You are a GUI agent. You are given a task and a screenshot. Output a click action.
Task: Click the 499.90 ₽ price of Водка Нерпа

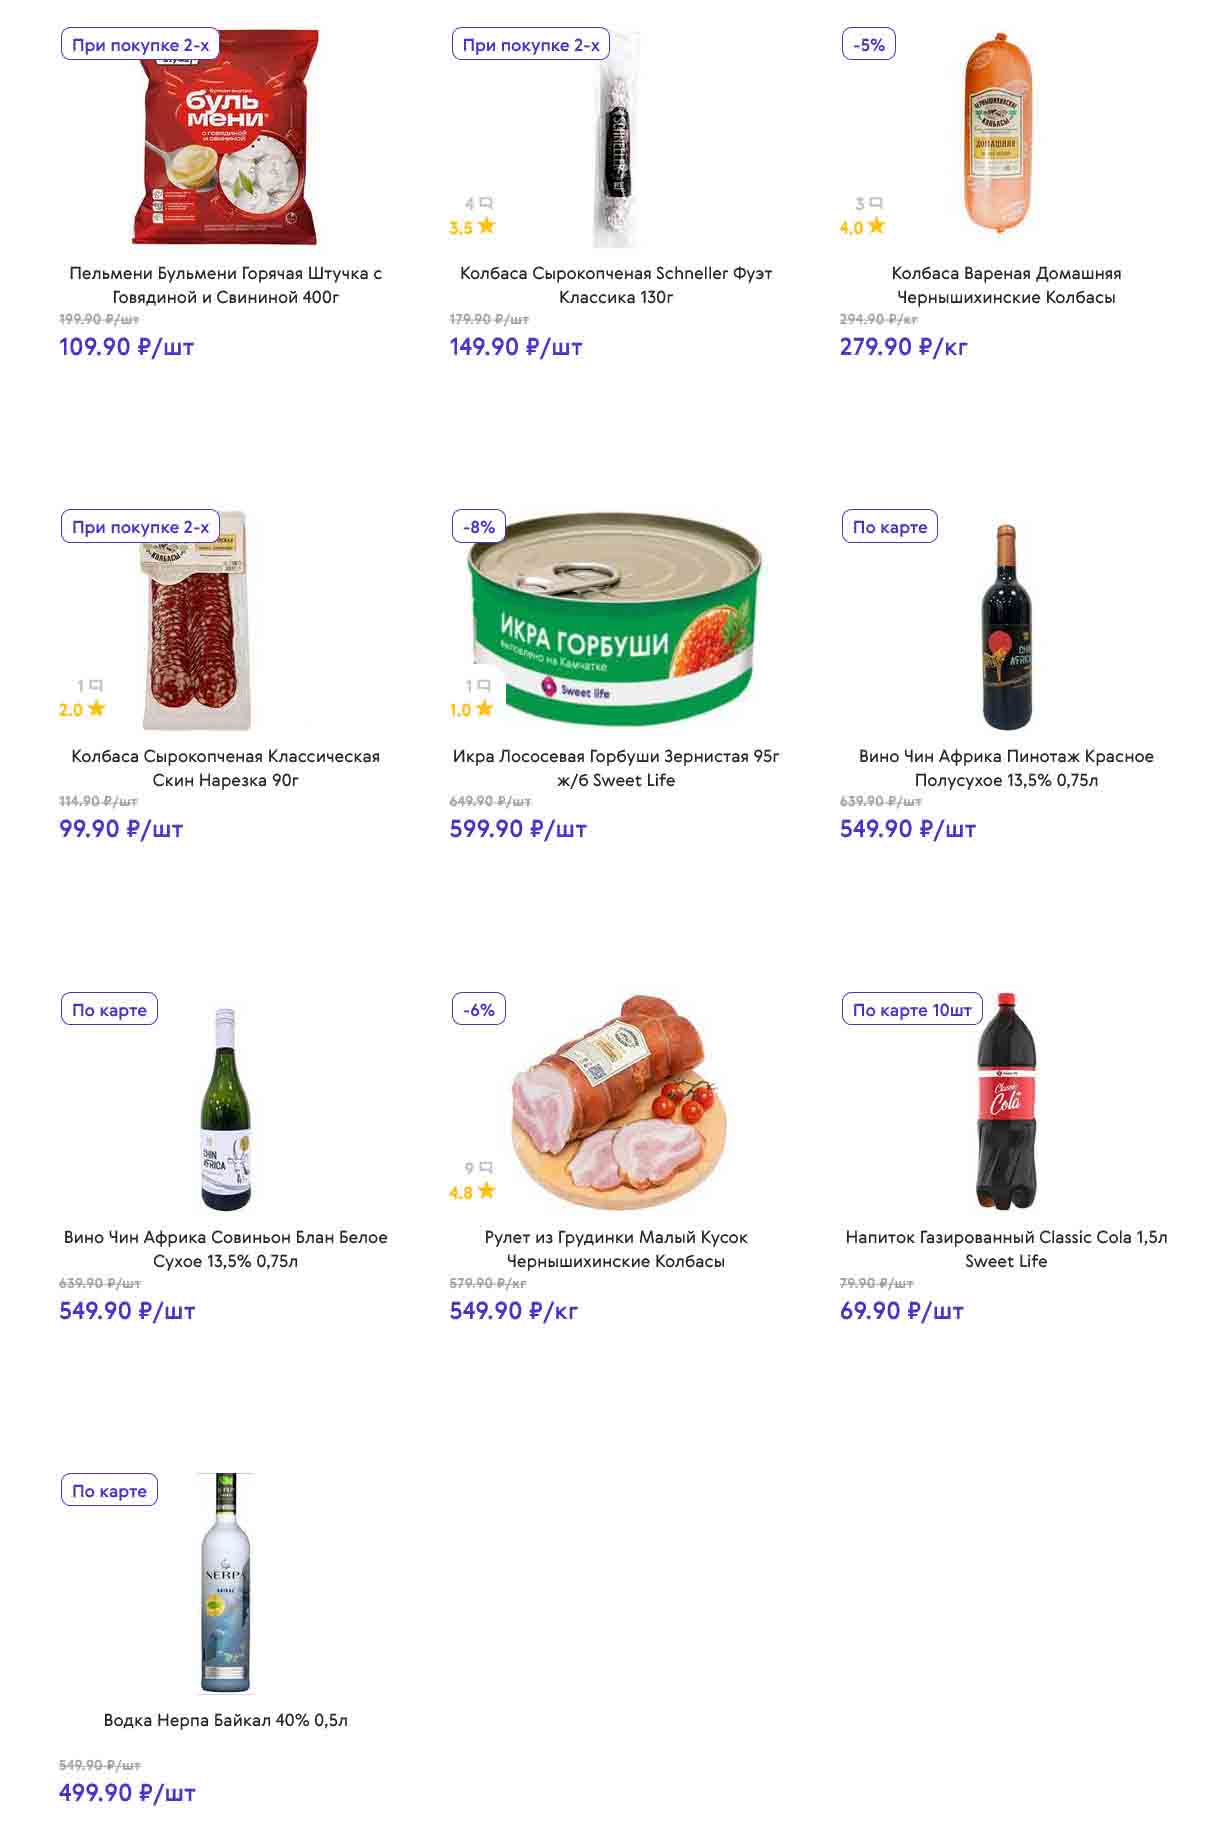[x=127, y=1793]
